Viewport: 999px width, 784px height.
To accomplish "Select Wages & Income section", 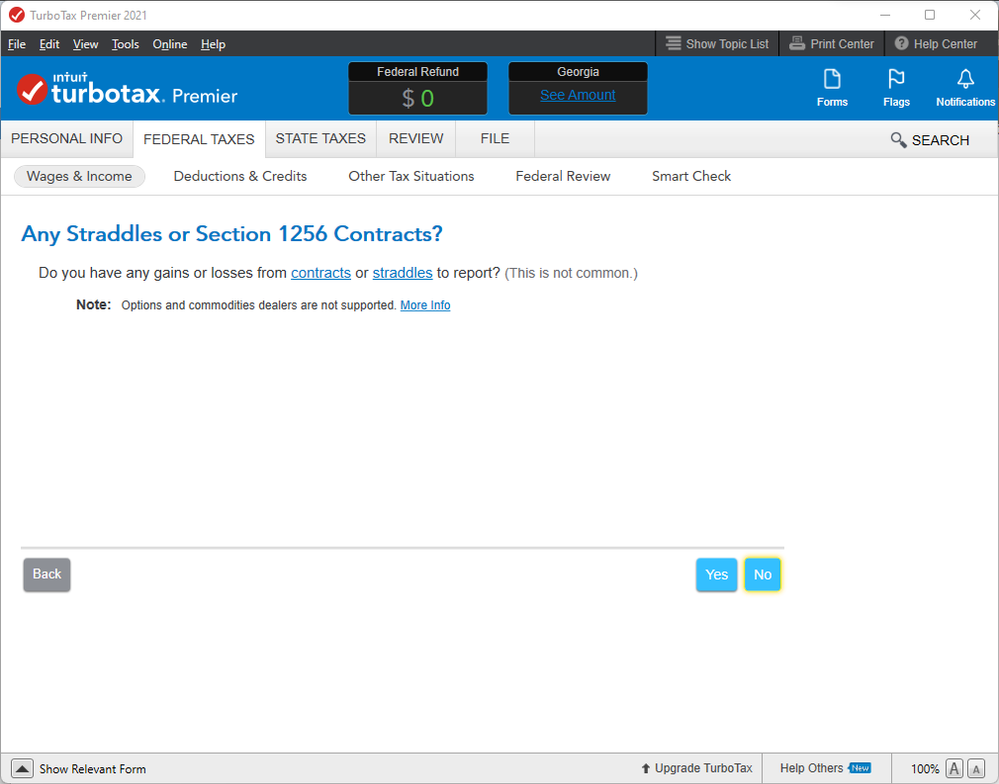I will 80,176.
